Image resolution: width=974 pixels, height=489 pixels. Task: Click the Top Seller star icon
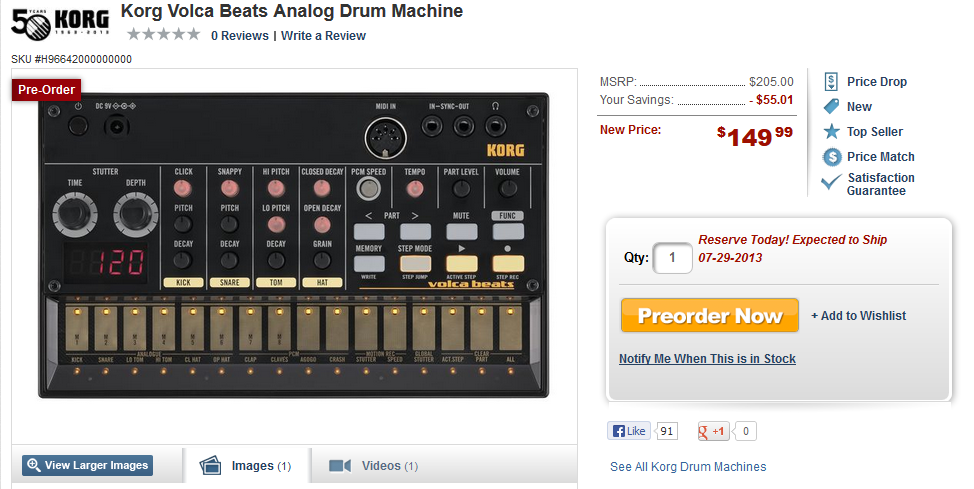[x=831, y=132]
